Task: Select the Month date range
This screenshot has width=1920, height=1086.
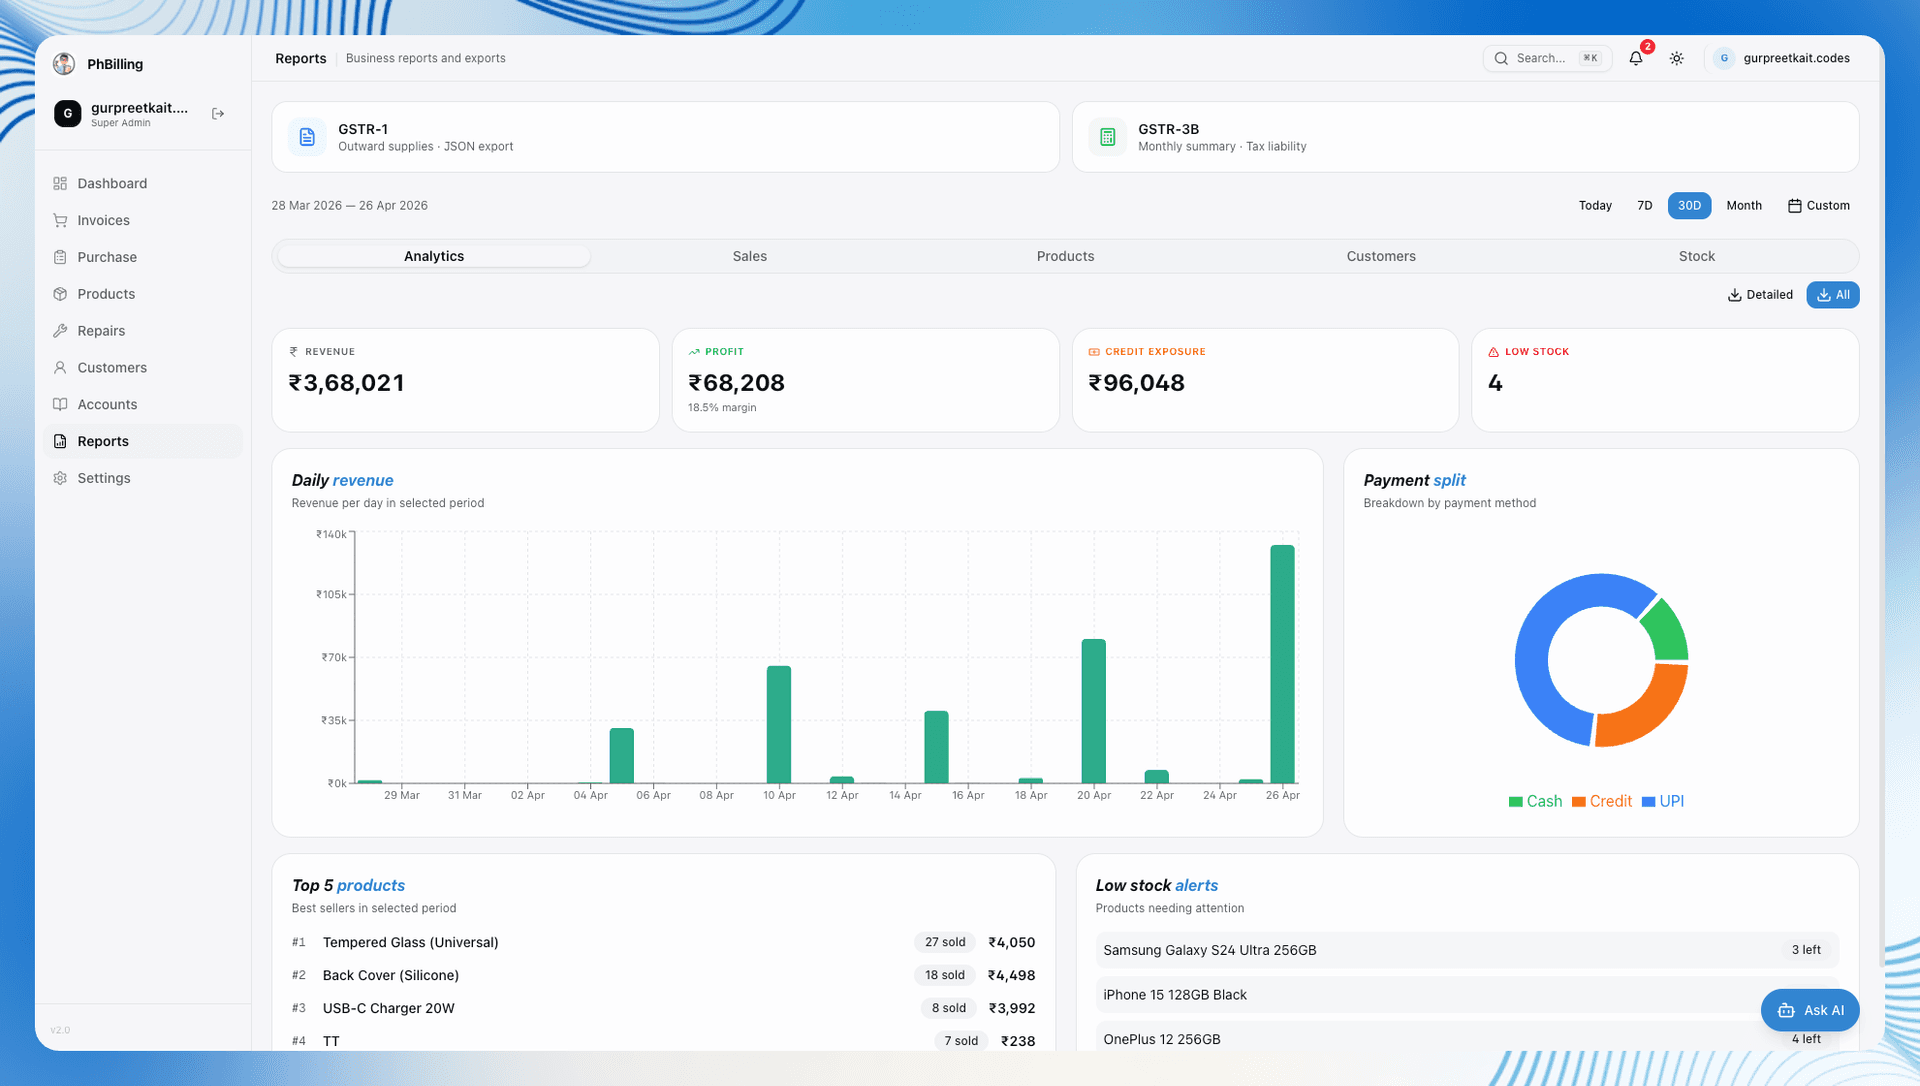Action: pos(1744,206)
